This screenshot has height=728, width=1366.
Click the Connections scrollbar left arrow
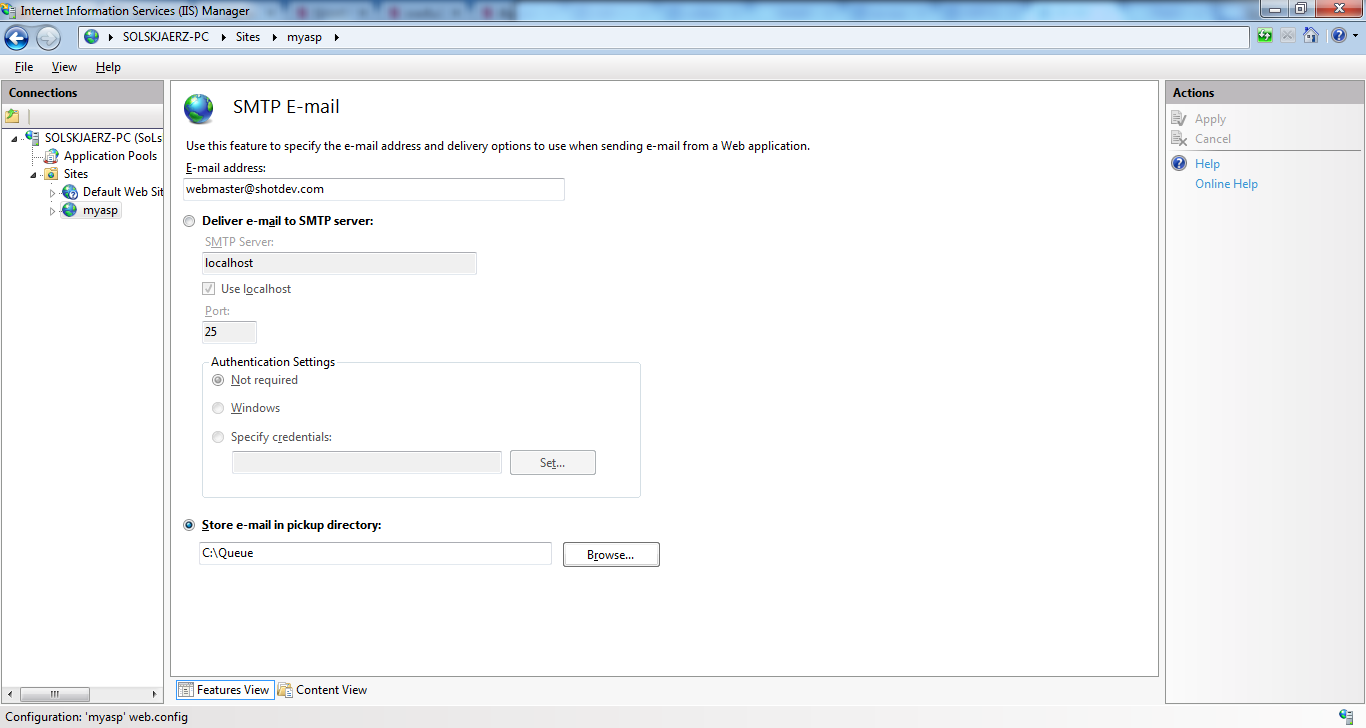[9, 694]
